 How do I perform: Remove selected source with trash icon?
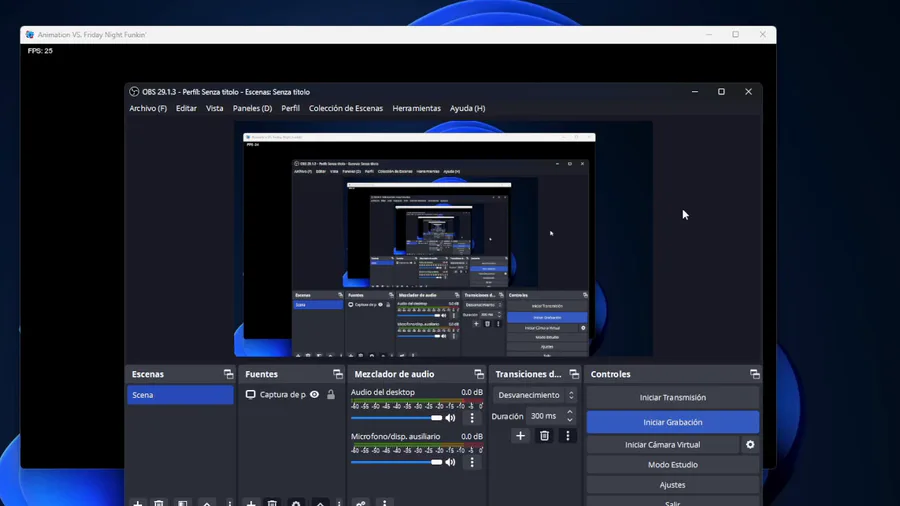pyautogui.click(x=273, y=503)
